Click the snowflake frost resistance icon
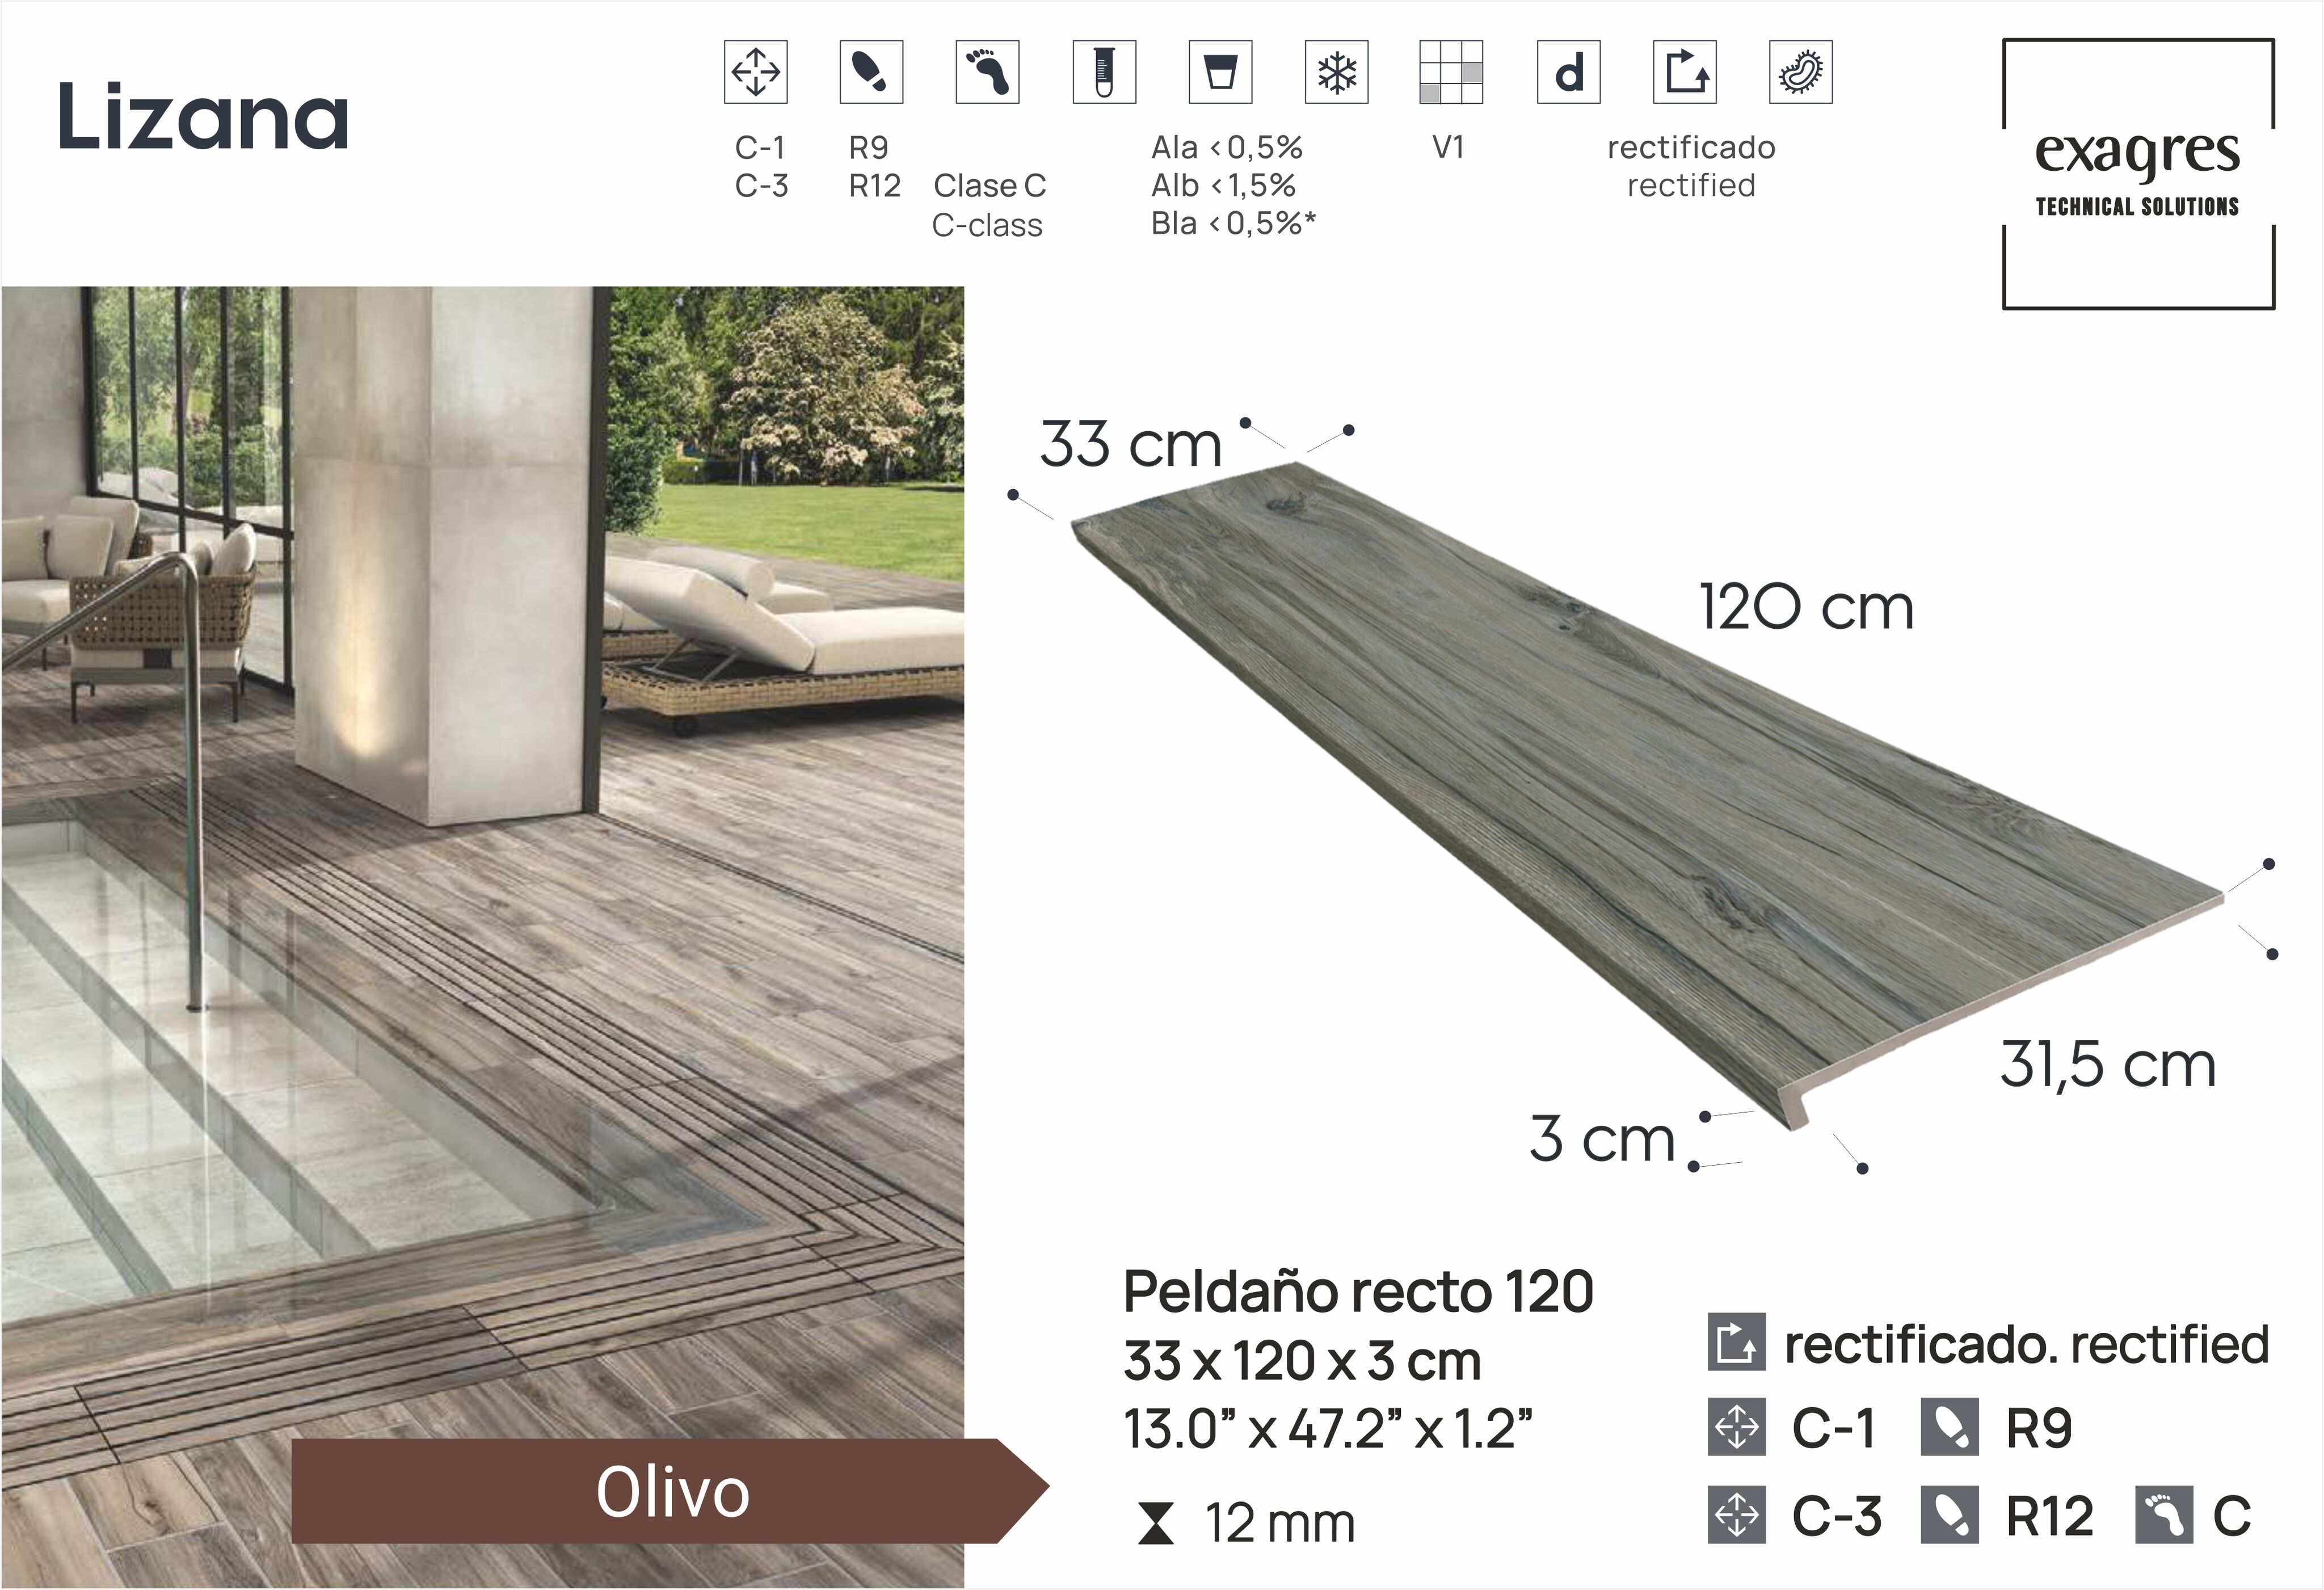The image size is (2324, 1590). click(1336, 72)
